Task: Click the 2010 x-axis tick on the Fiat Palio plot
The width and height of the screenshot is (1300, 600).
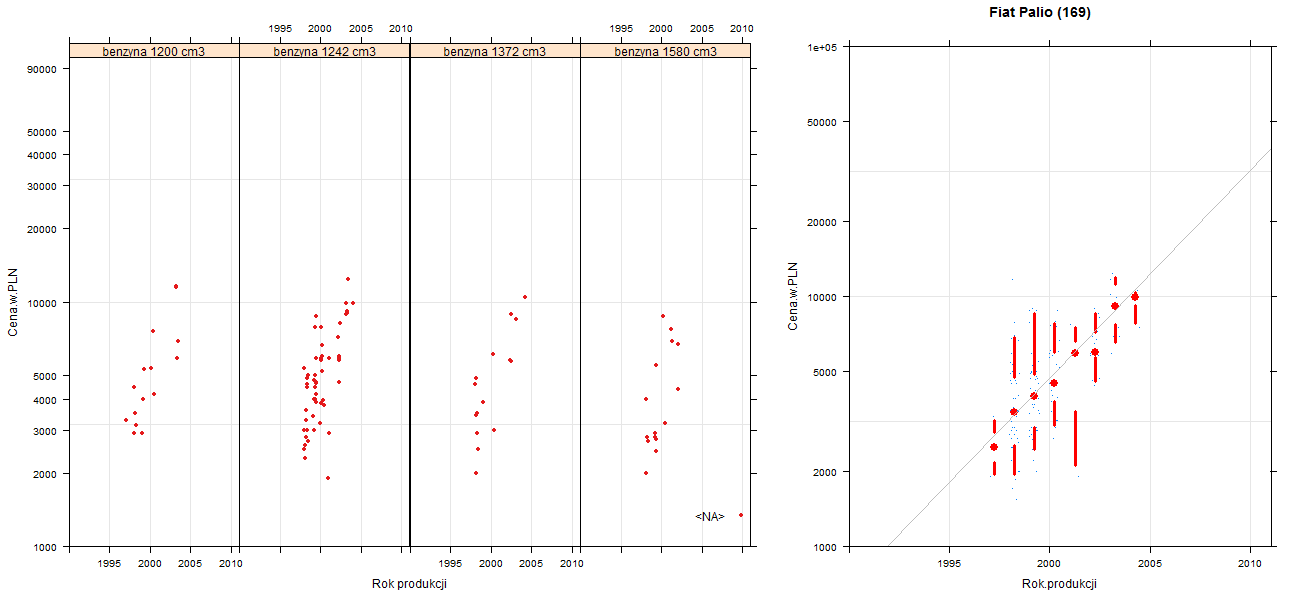Action: click(1251, 565)
